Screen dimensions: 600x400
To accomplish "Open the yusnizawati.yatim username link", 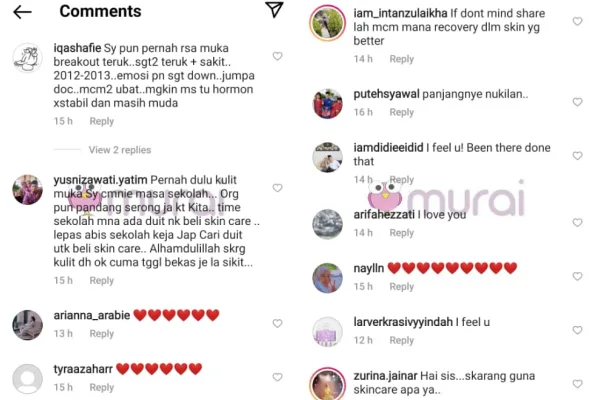I will (x=100, y=180).
